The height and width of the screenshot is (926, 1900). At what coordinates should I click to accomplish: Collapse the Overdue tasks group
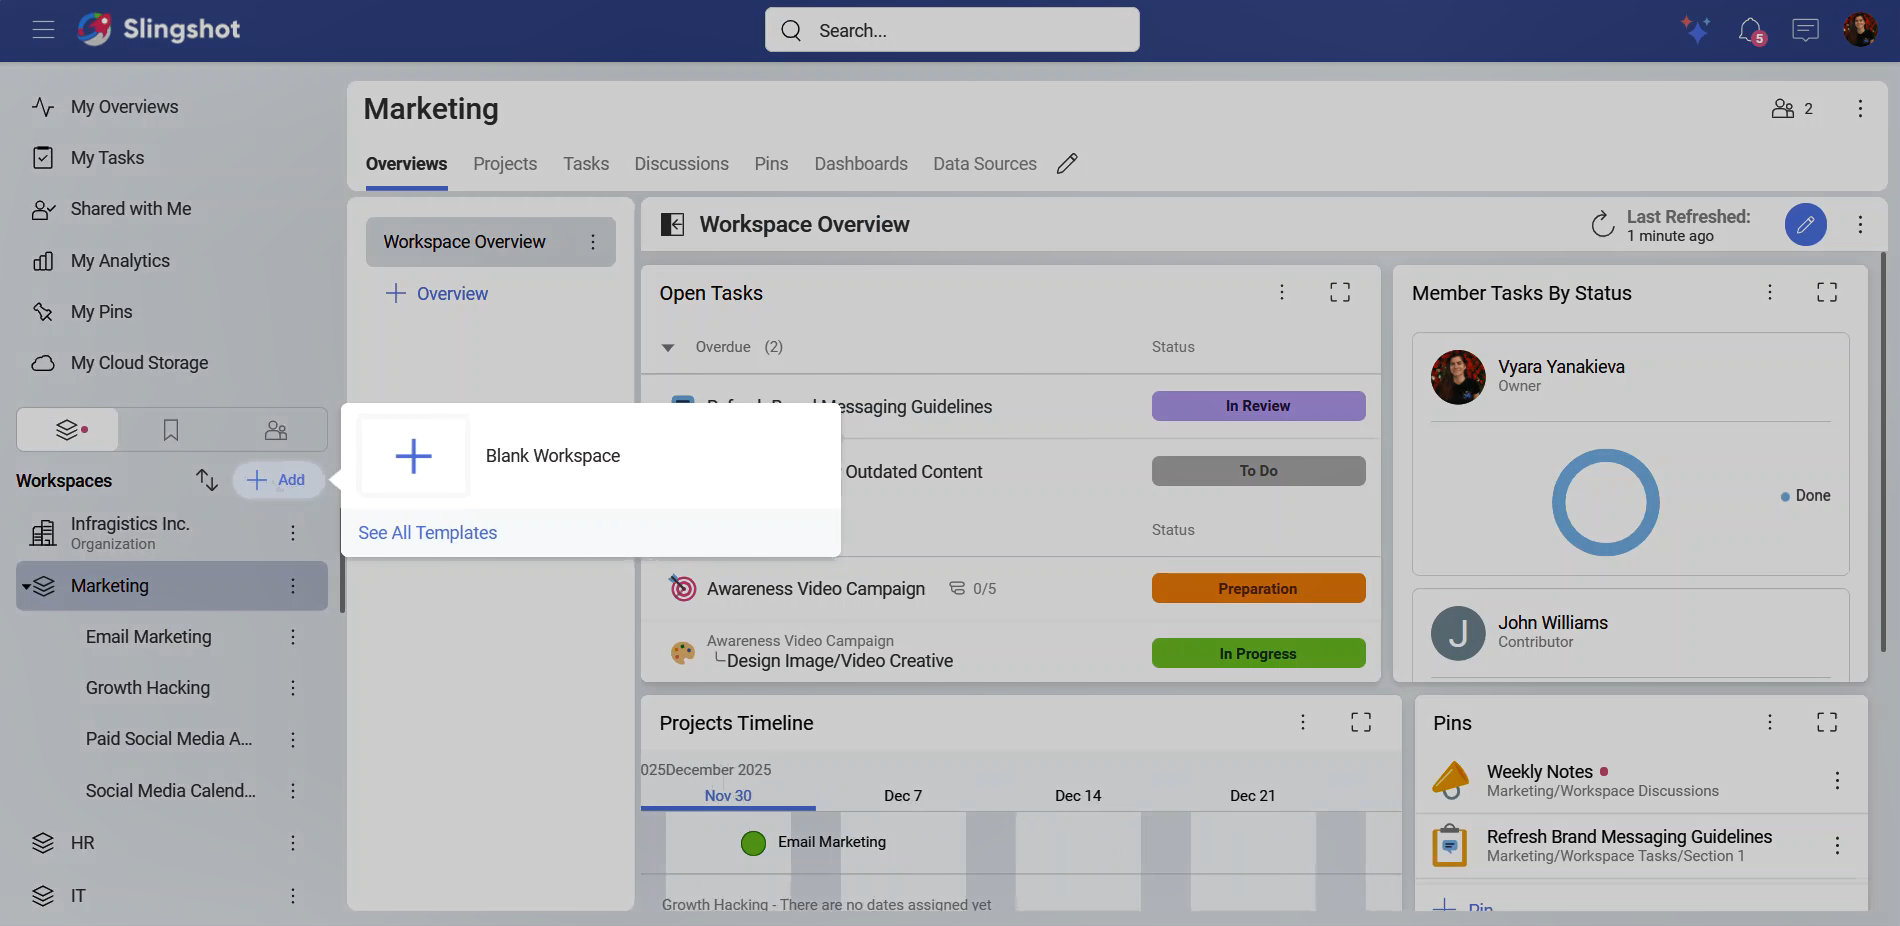pos(668,347)
